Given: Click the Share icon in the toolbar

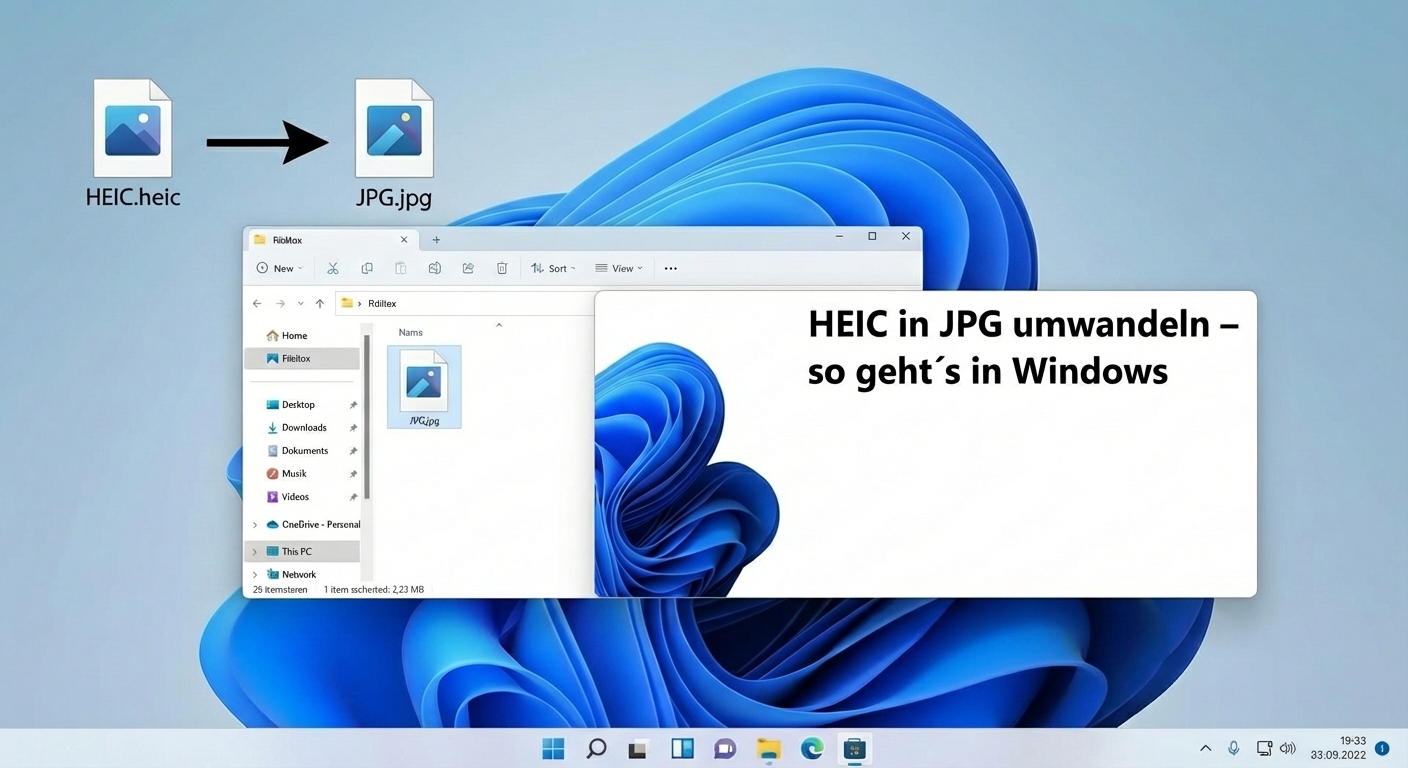Looking at the screenshot, I should tap(468, 268).
